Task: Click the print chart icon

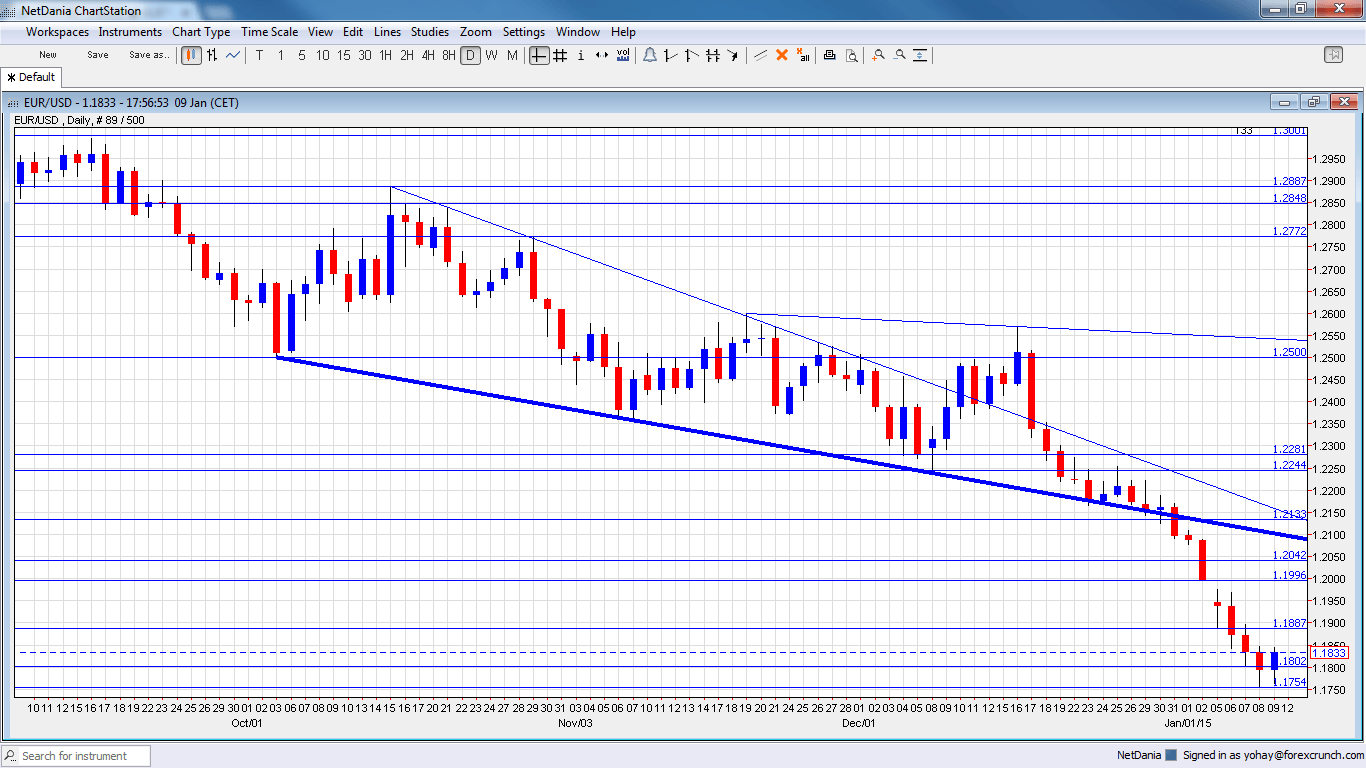Action: point(829,57)
